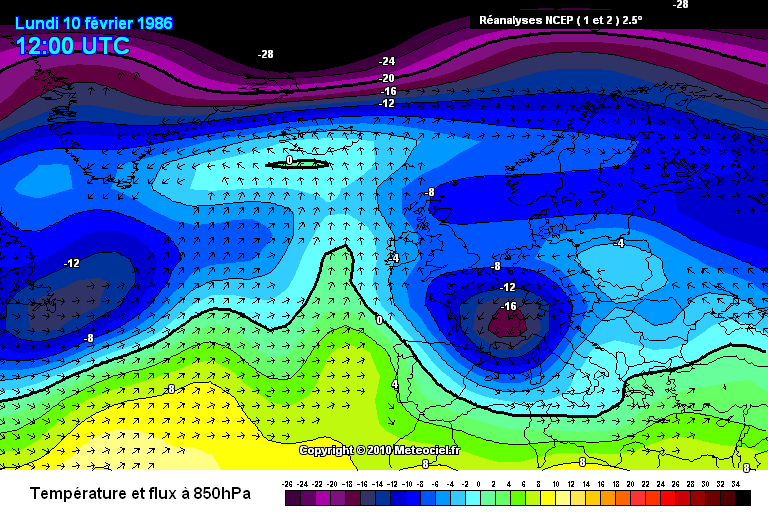Click the -16 label above the maroon cold core
Screen dimensions: 768x512
pyautogui.click(x=508, y=306)
